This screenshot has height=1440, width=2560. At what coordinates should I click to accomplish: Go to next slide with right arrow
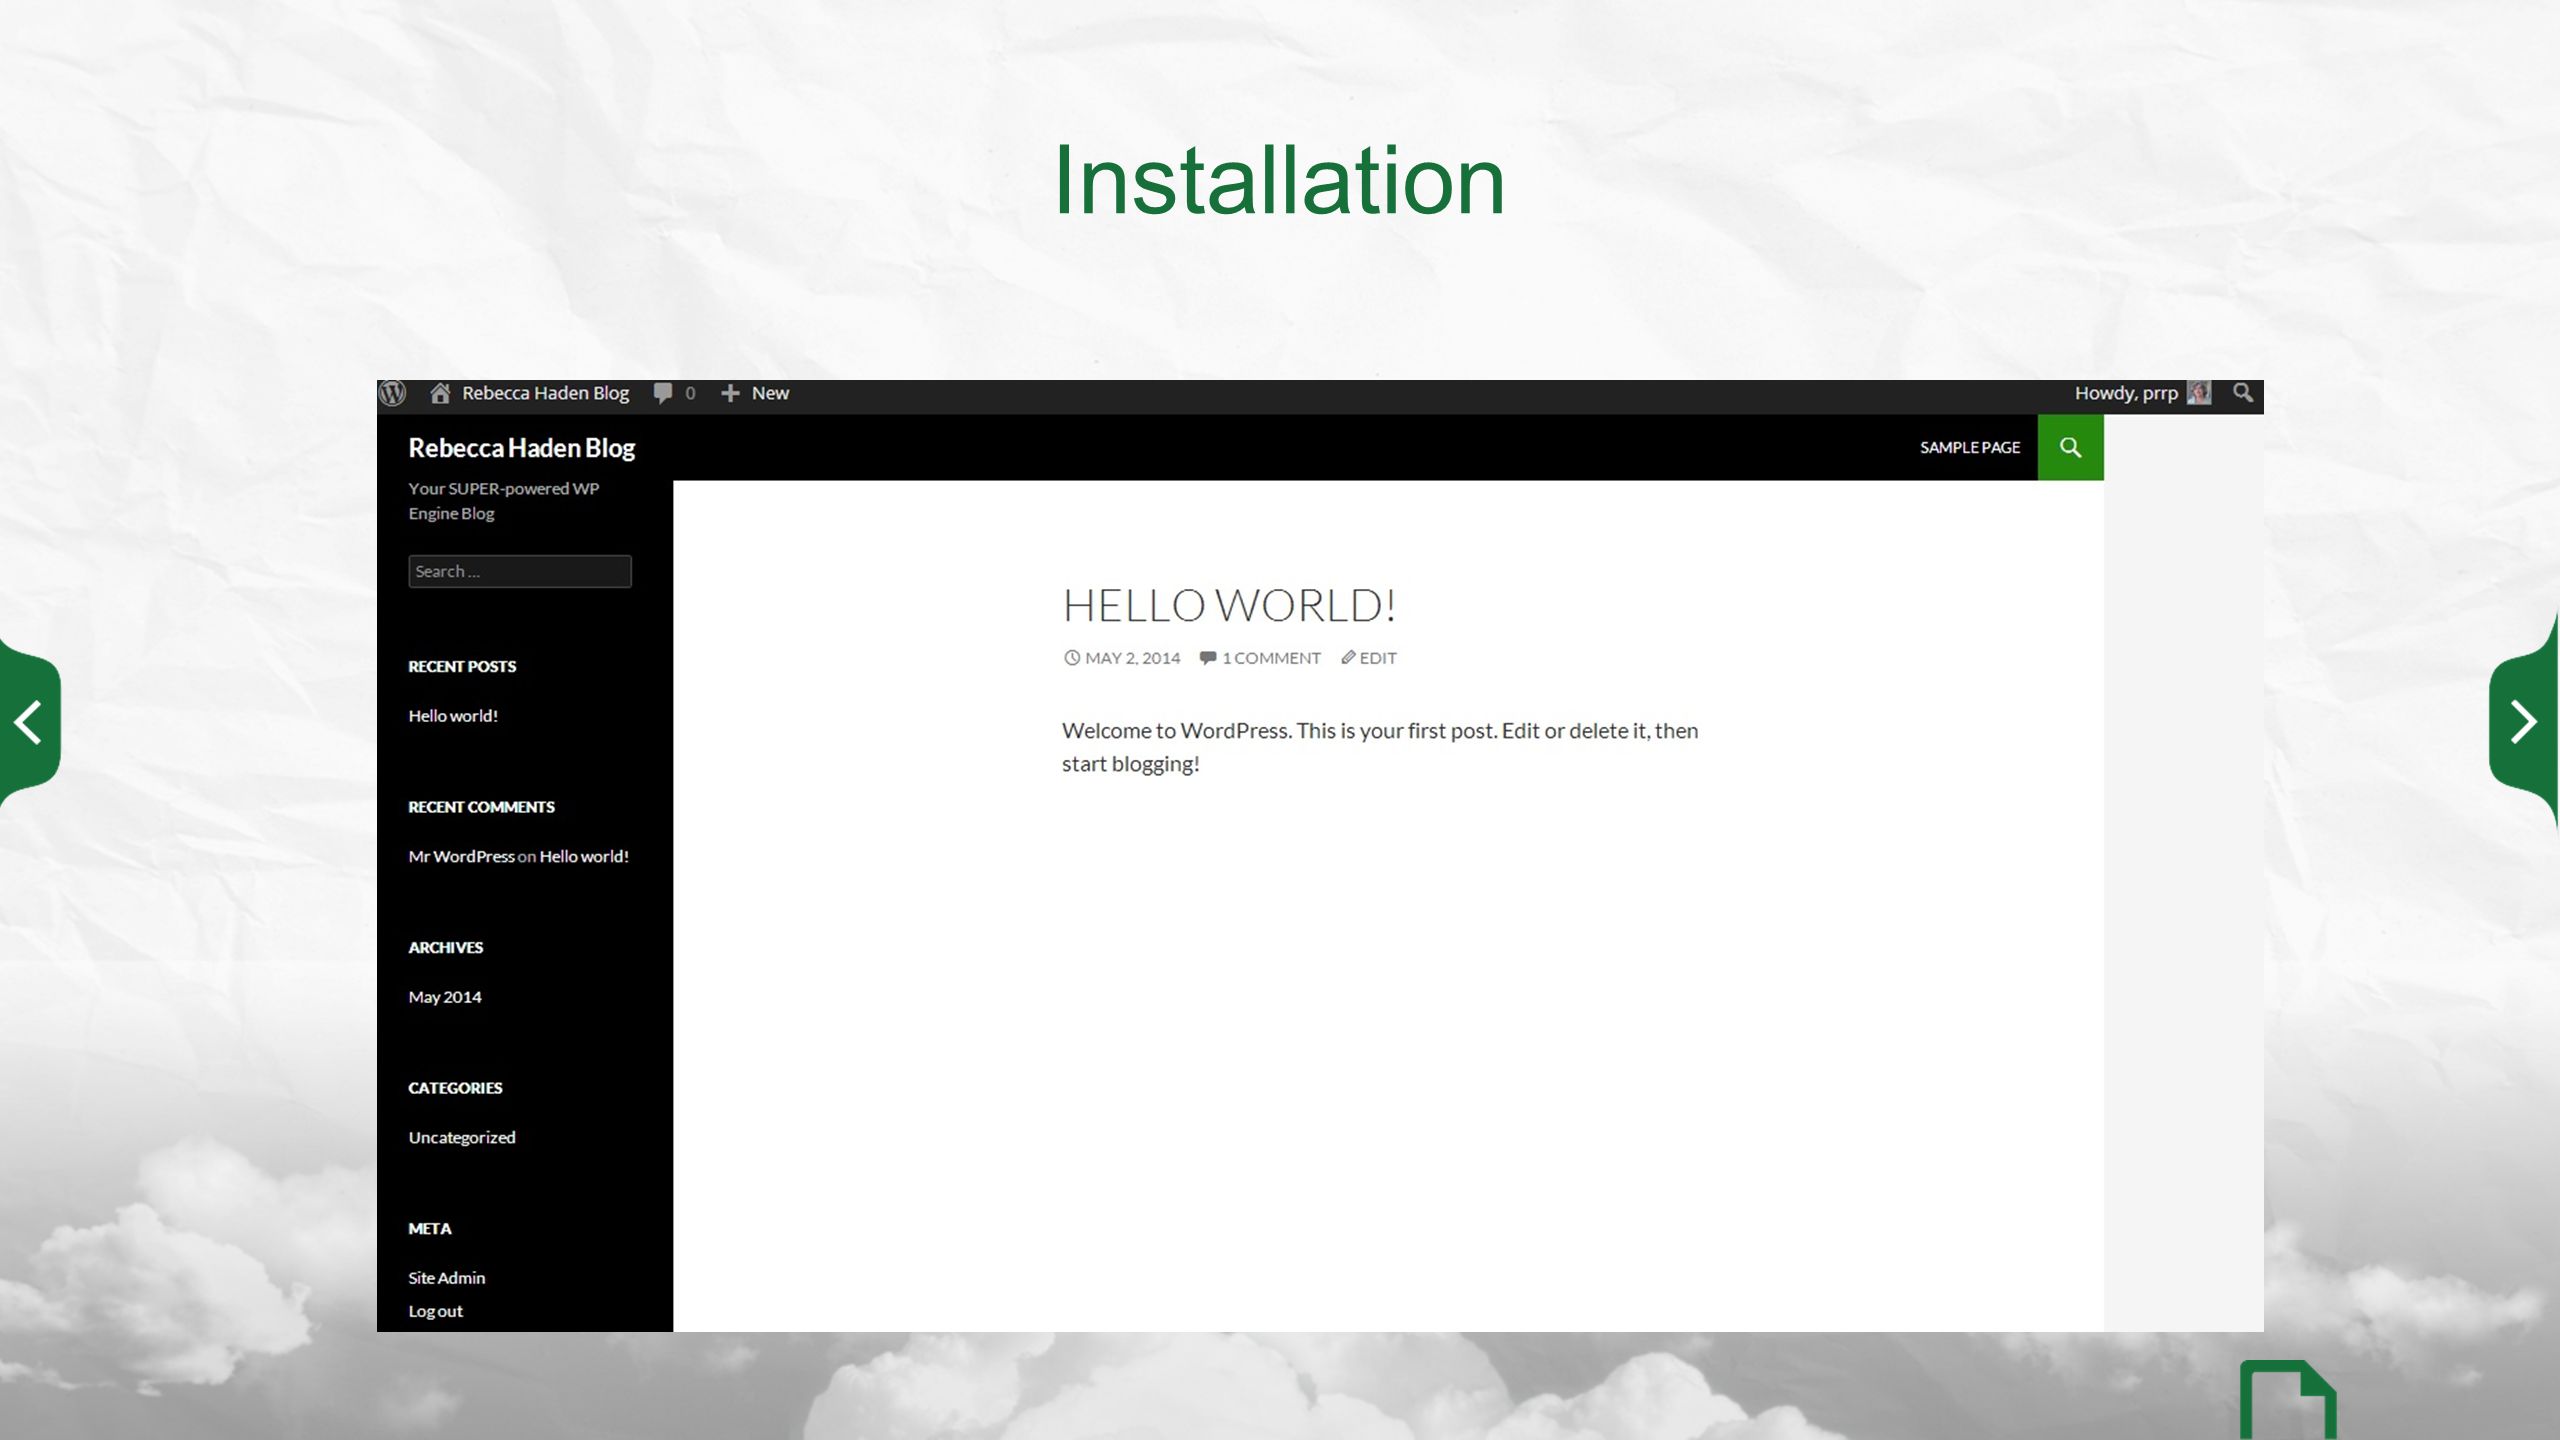click(x=2523, y=722)
